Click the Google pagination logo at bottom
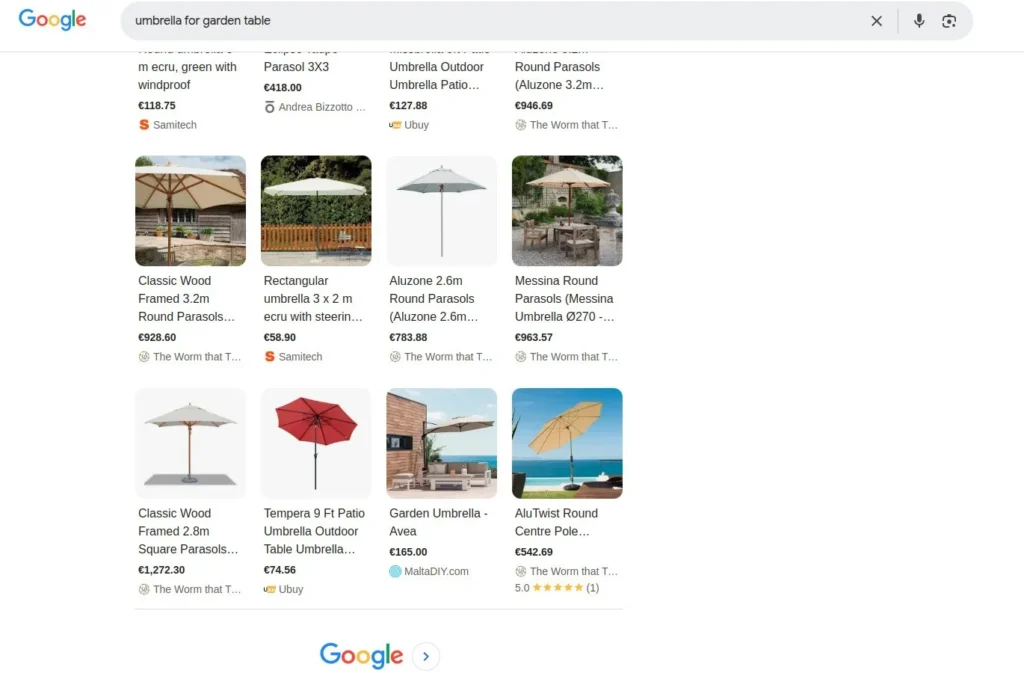This screenshot has height=673, width=1024. pyautogui.click(x=361, y=656)
